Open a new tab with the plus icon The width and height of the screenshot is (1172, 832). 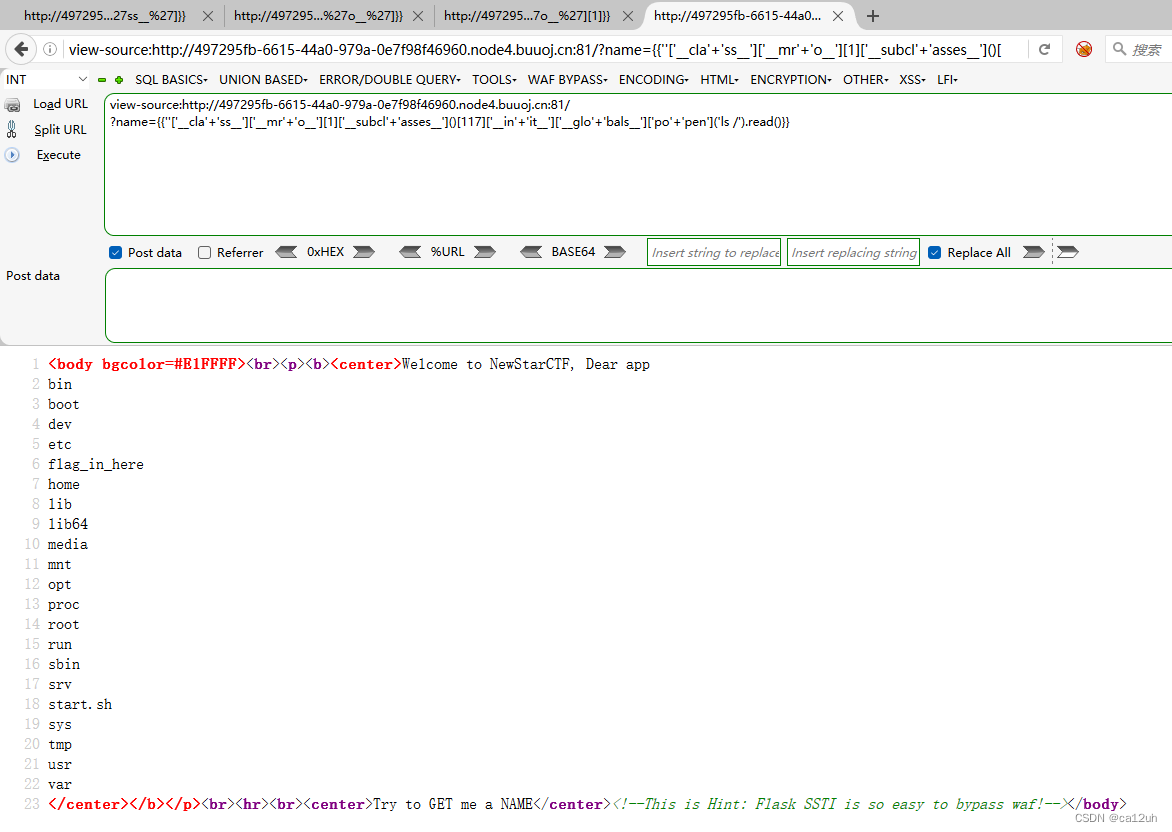(872, 16)
